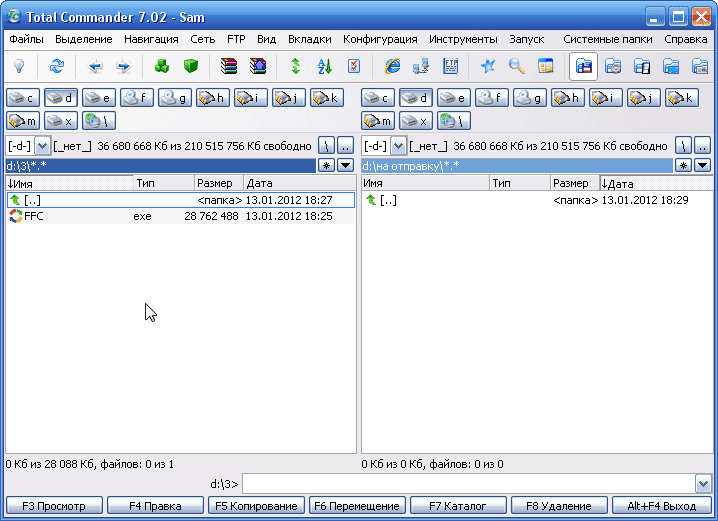This screenshot has width=718, height=521.
Task: Open network neighborhood in right panel
Action: pos(454,121)
